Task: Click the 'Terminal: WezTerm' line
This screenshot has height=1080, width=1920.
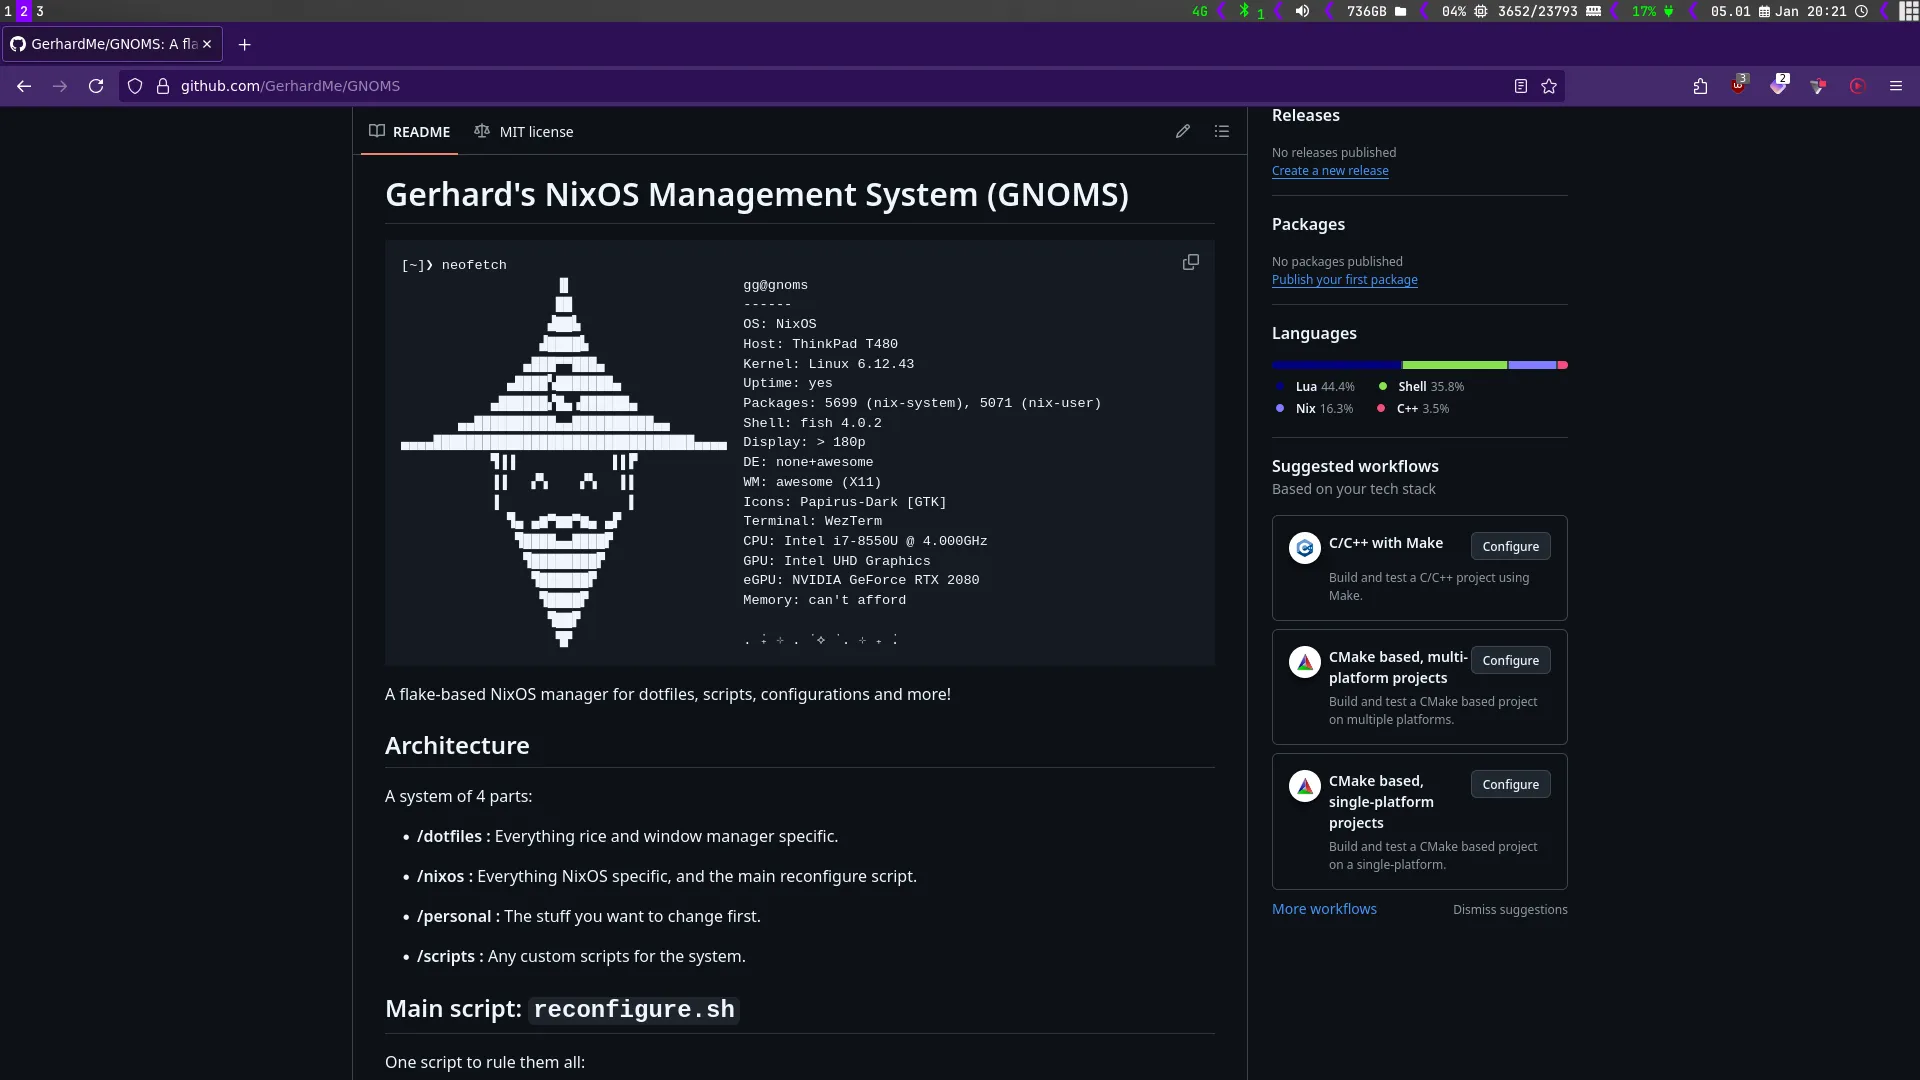Action: [812, 521]
